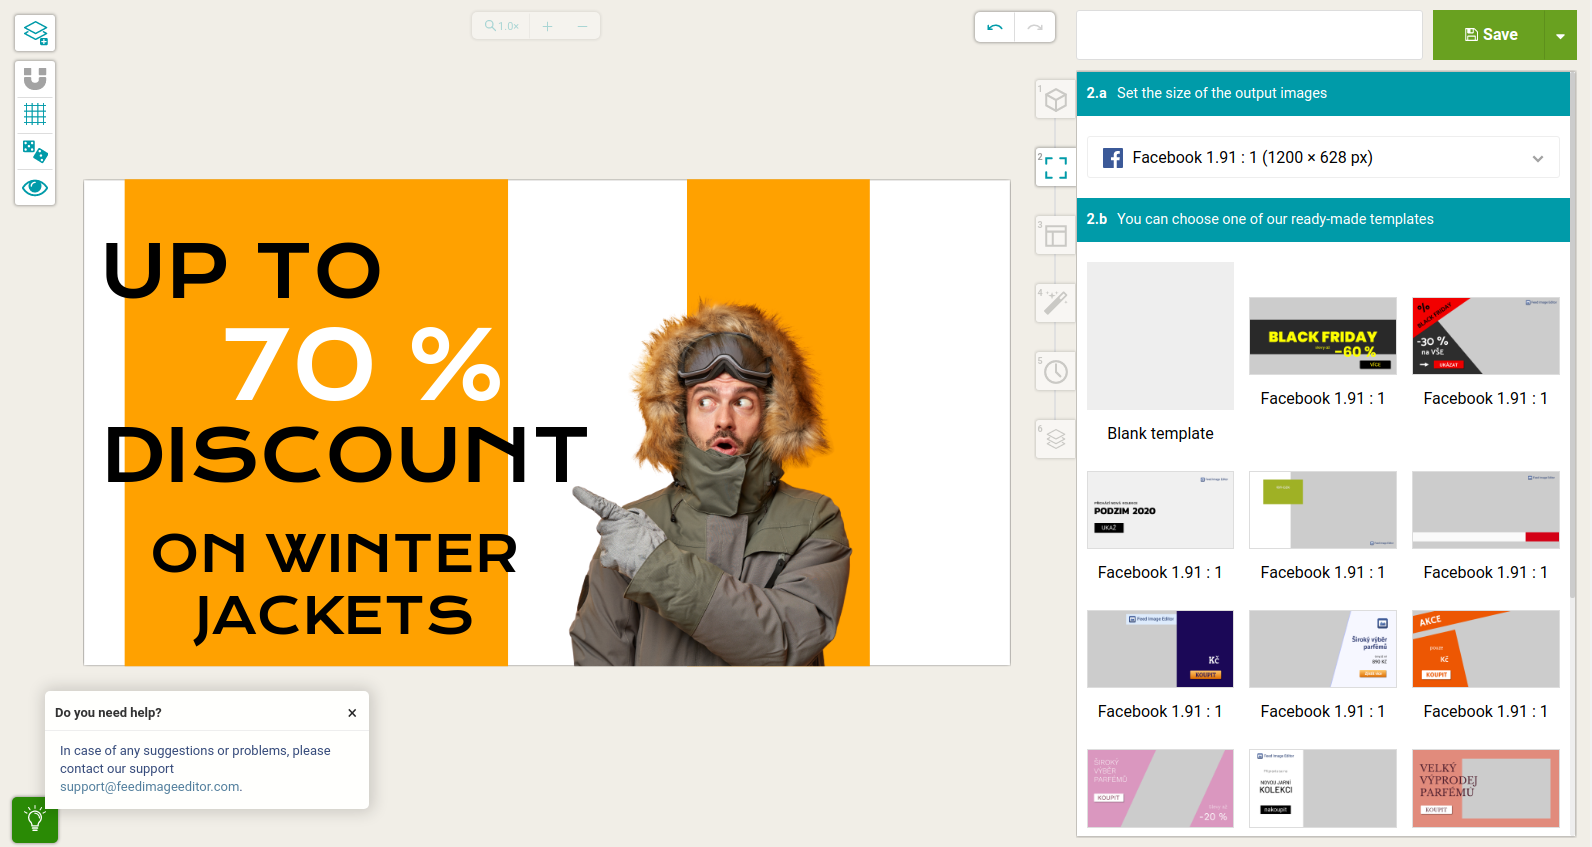Viewport: 1592px width, 847px height.
Task: Click the green lightbulb help button
Action: (x=35, y=820)
